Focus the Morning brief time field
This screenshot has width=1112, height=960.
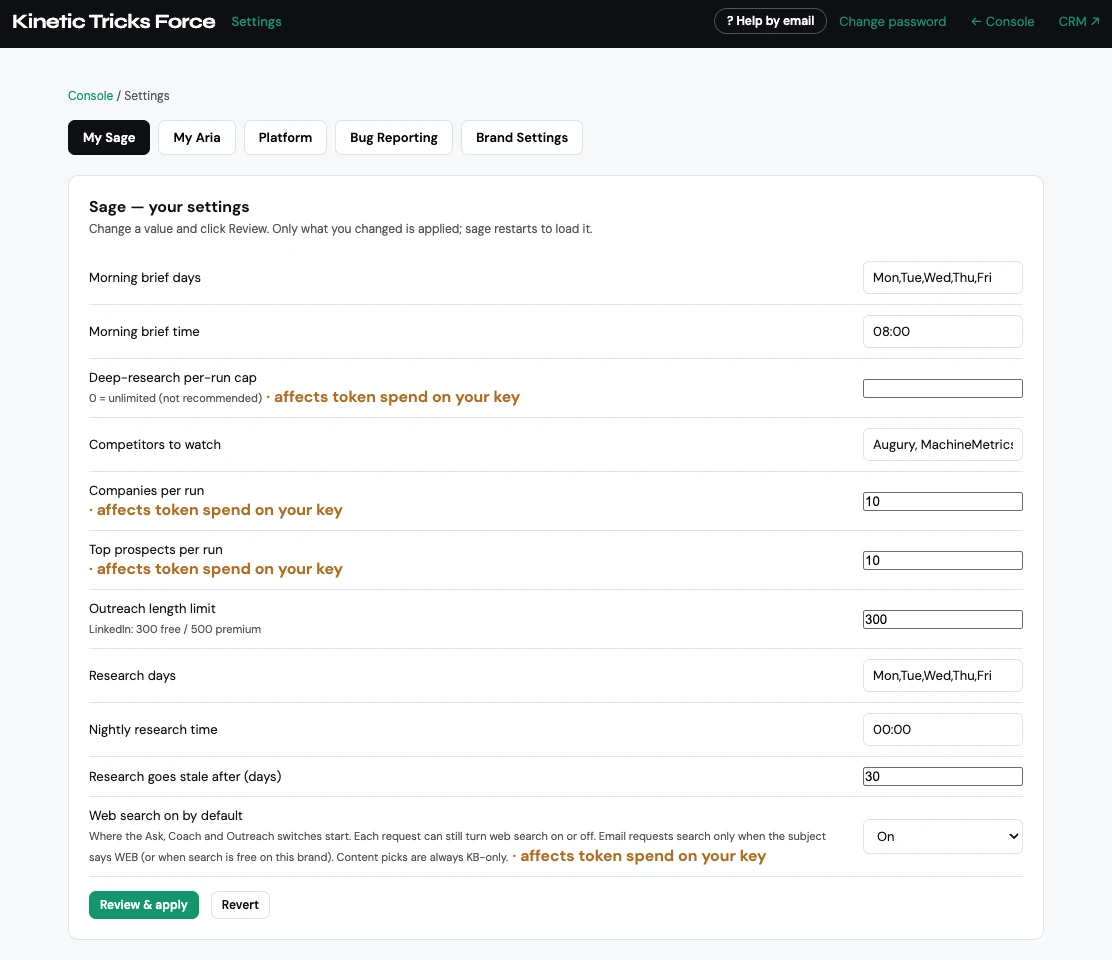(x=943, y=332)
